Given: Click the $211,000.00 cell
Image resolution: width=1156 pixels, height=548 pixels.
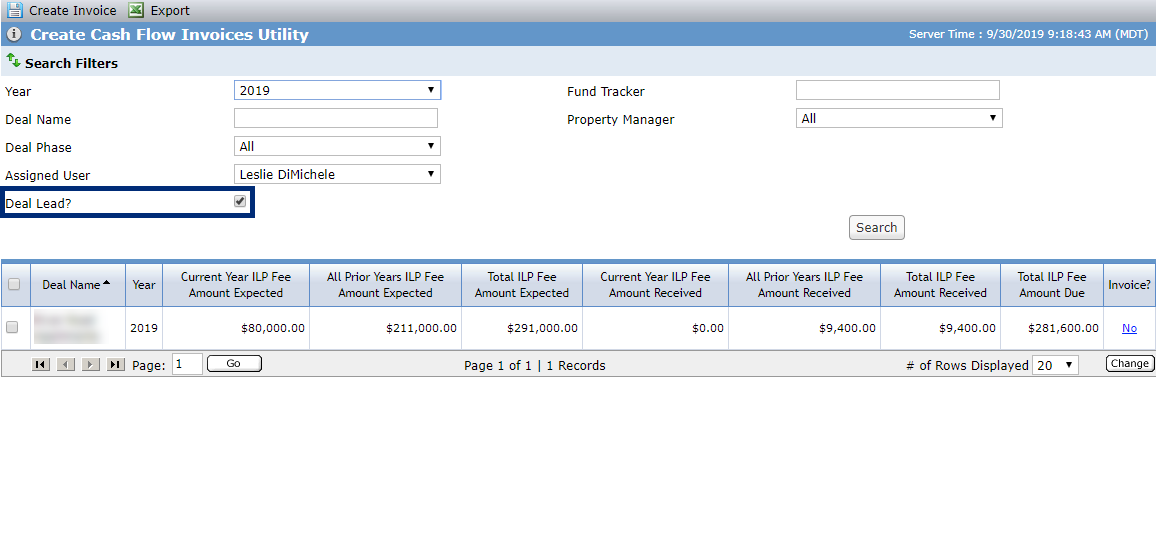Looking at the screenshot, I should (386, 328).
